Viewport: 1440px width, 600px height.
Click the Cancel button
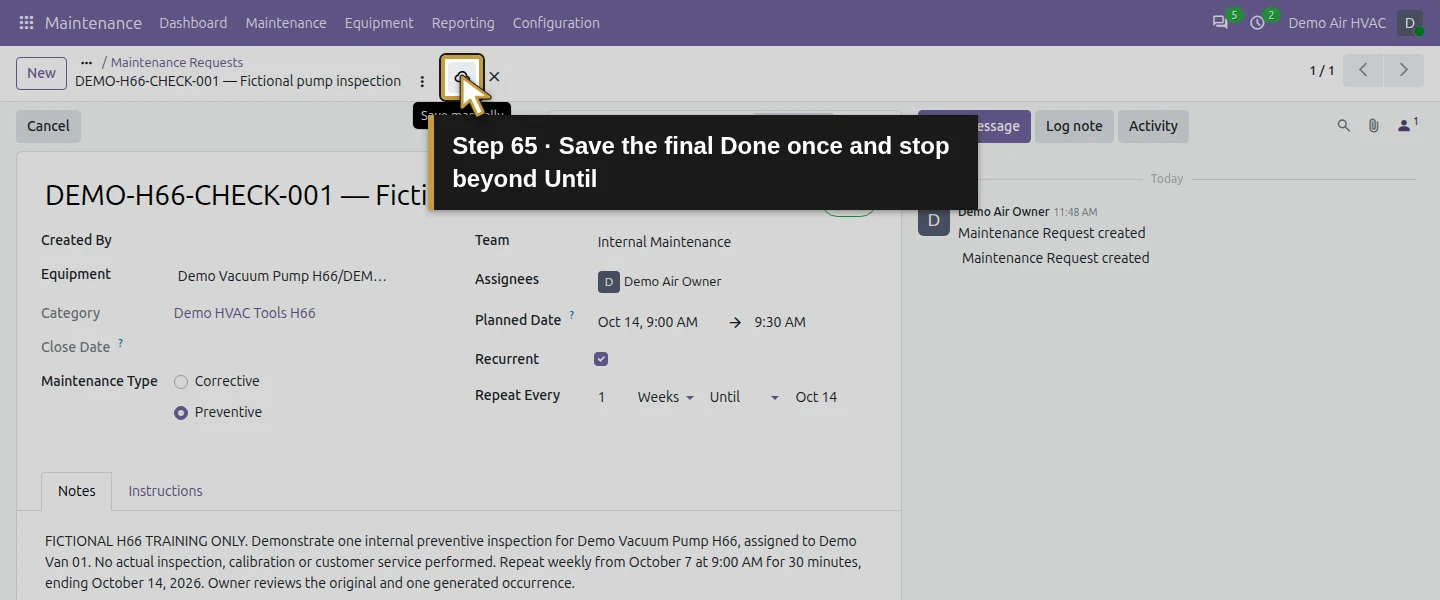click(x=48, y=126)
